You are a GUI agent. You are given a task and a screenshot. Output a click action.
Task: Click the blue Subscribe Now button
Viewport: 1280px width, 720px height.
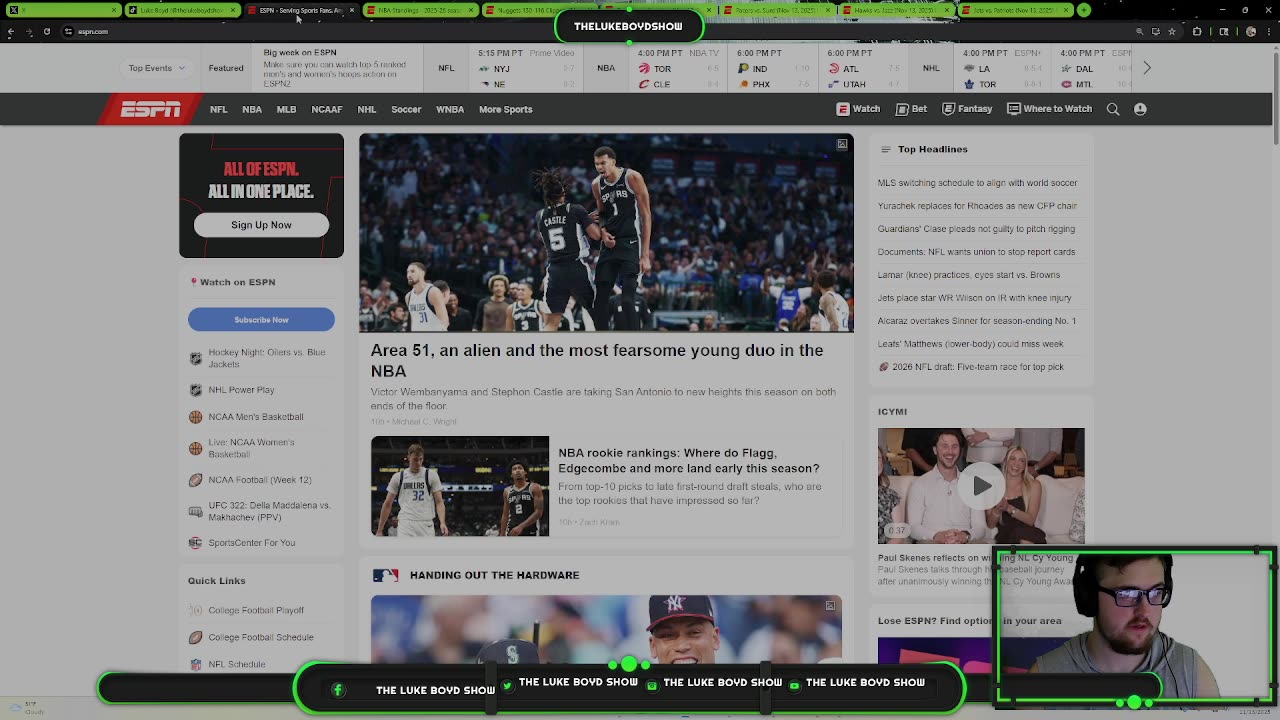click(x=261, y=320)
